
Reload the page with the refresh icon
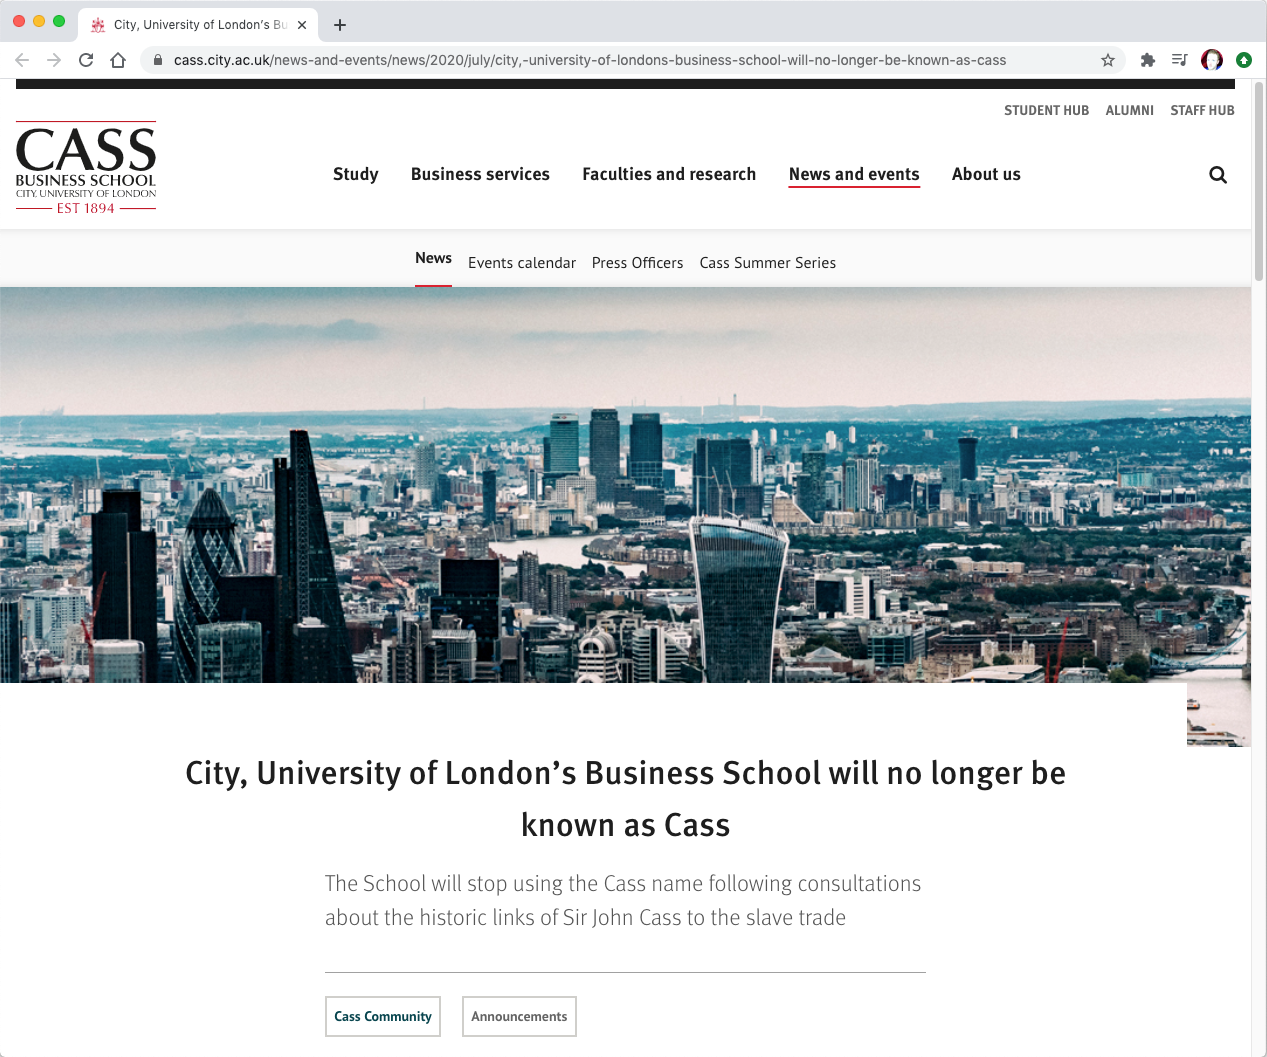click(x=86, y=60)
